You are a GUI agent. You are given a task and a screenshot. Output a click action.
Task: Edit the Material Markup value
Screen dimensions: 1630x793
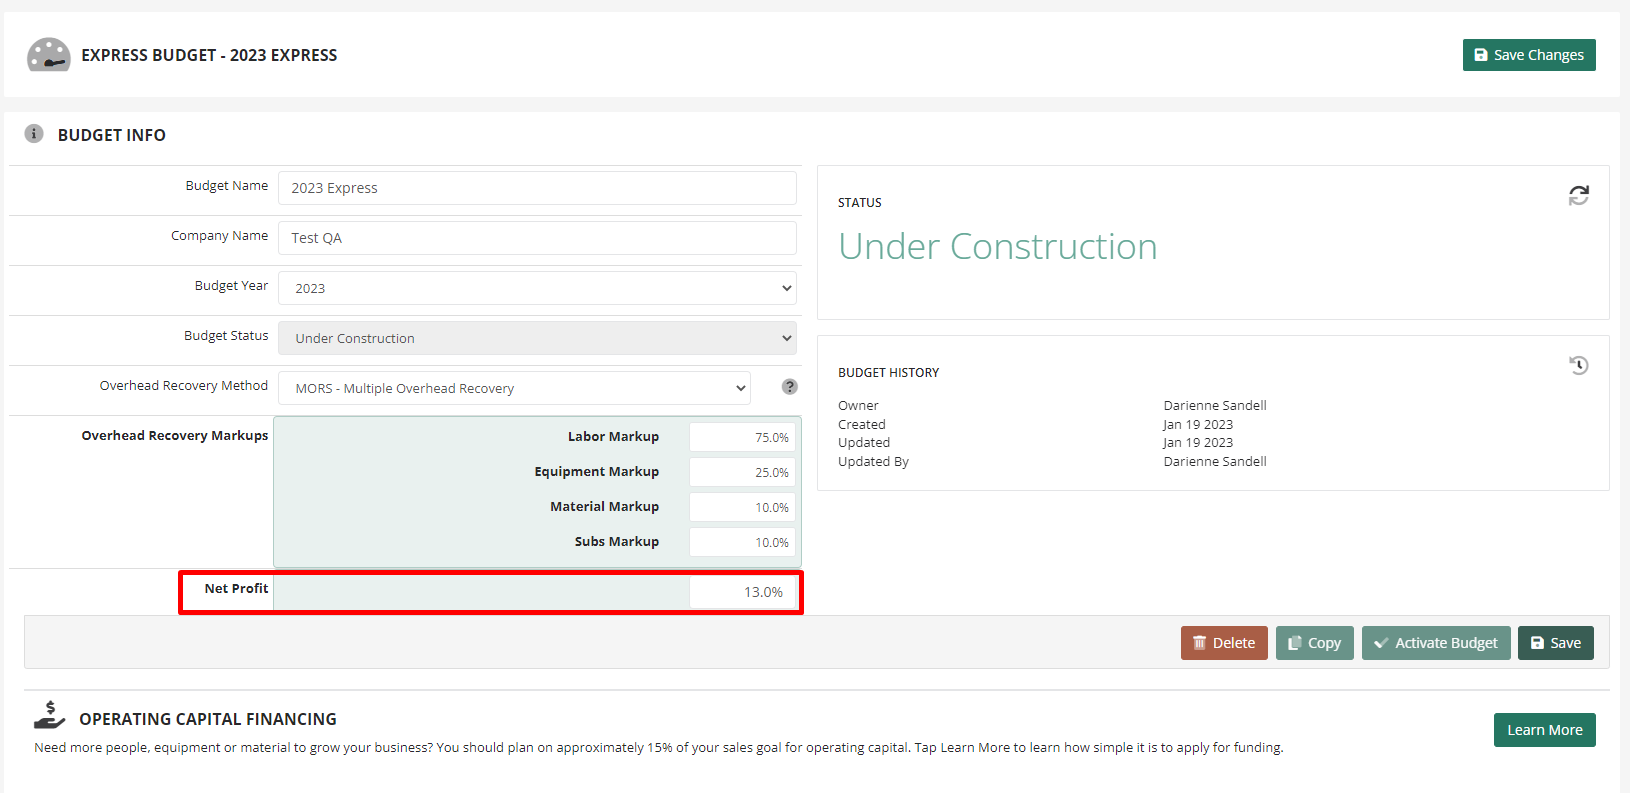[742, 507]
